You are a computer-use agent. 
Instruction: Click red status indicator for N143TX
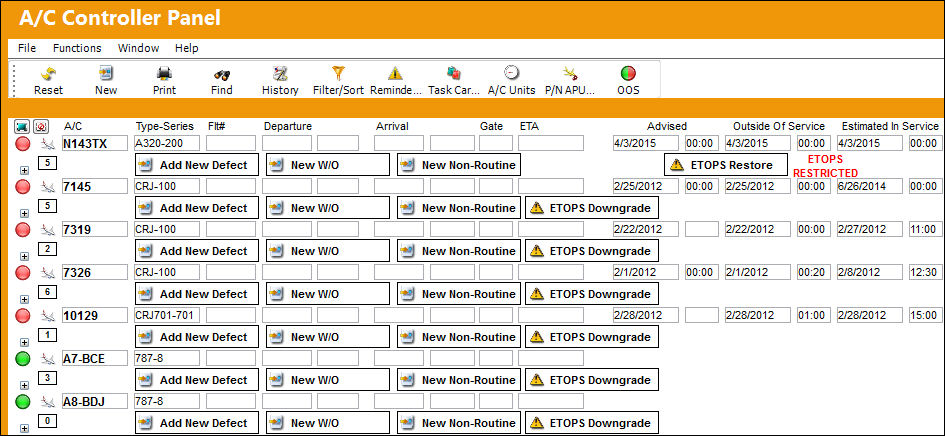[22, 144]
